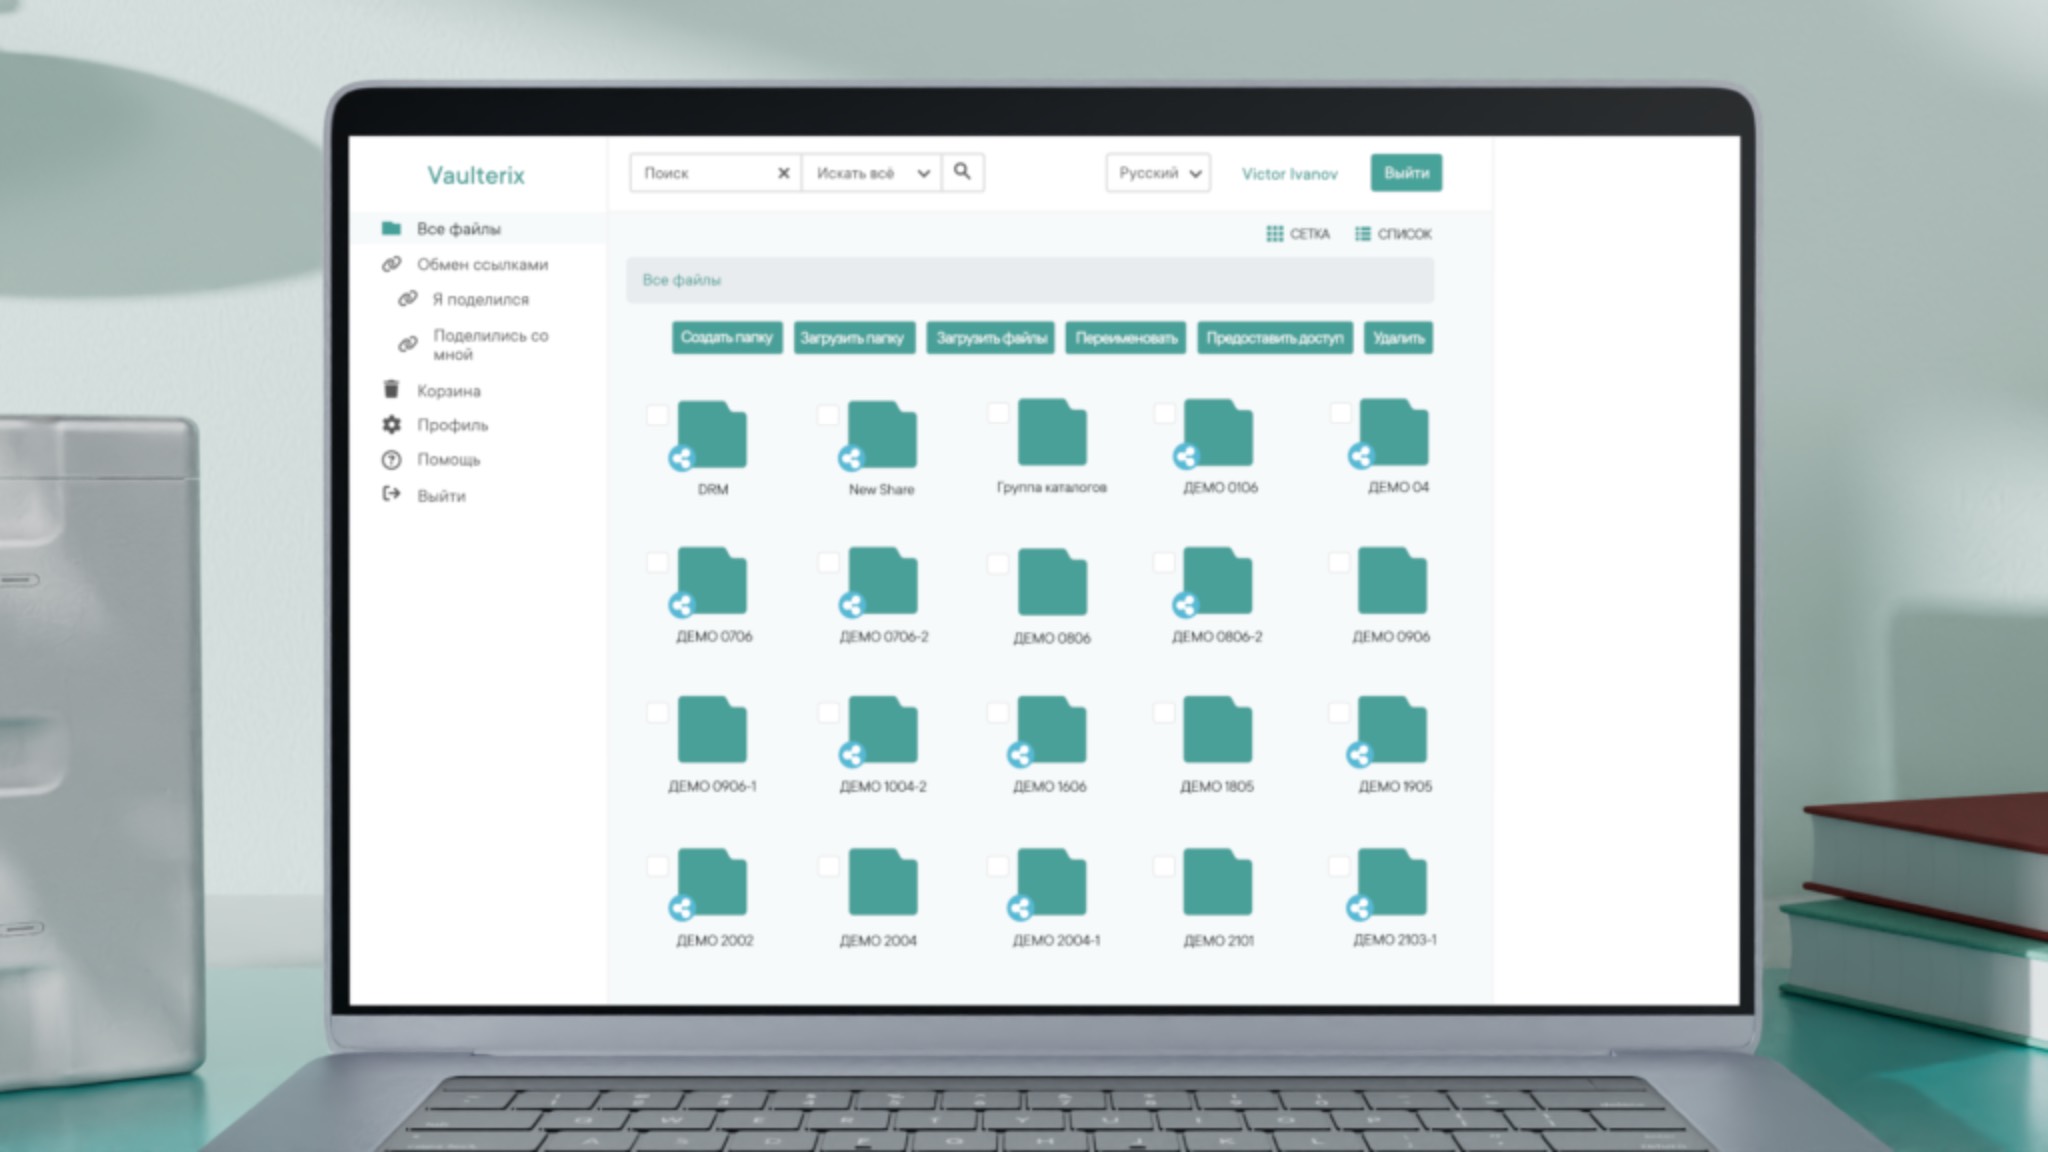
Task: Select Я поделился in sidebar
Action: click(480, 299)
